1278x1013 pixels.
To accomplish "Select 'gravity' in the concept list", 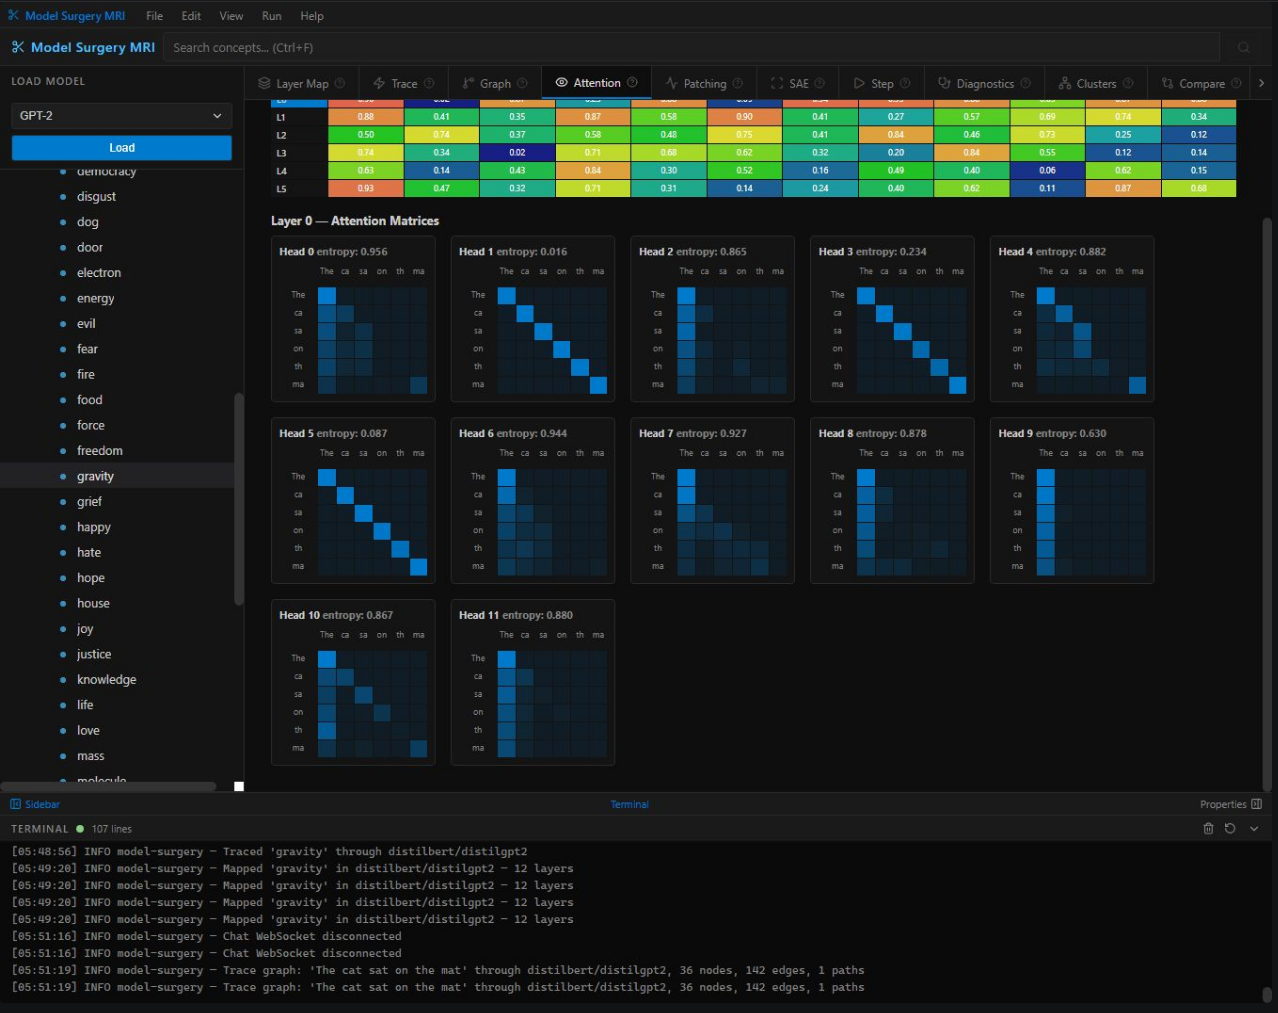I will pos(95,477).
